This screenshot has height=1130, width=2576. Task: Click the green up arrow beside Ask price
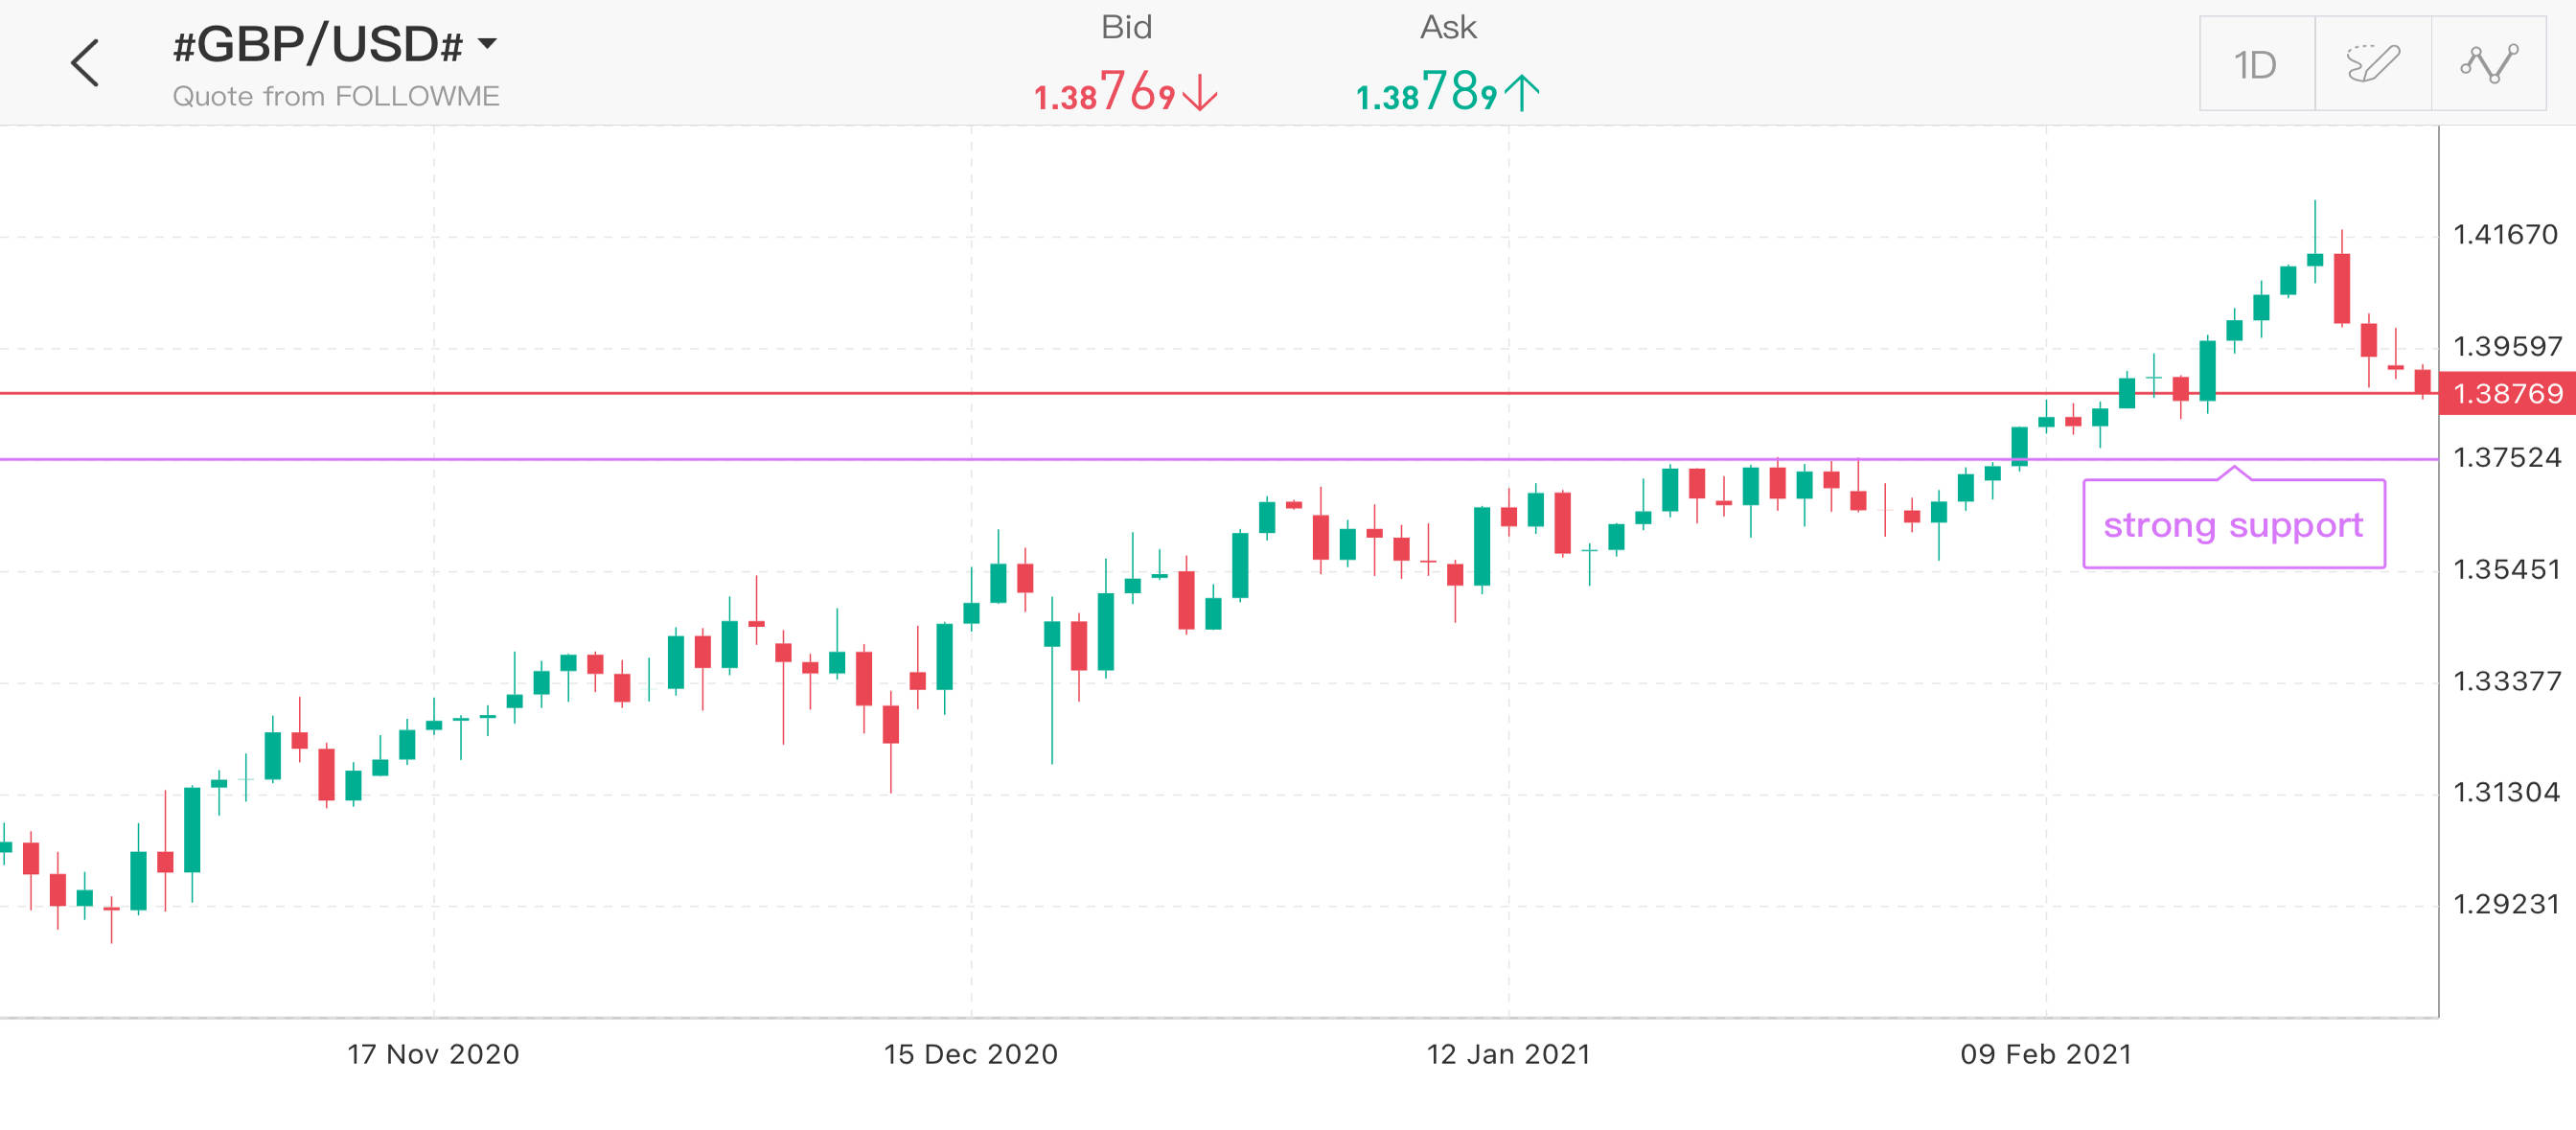[1521, 94]
